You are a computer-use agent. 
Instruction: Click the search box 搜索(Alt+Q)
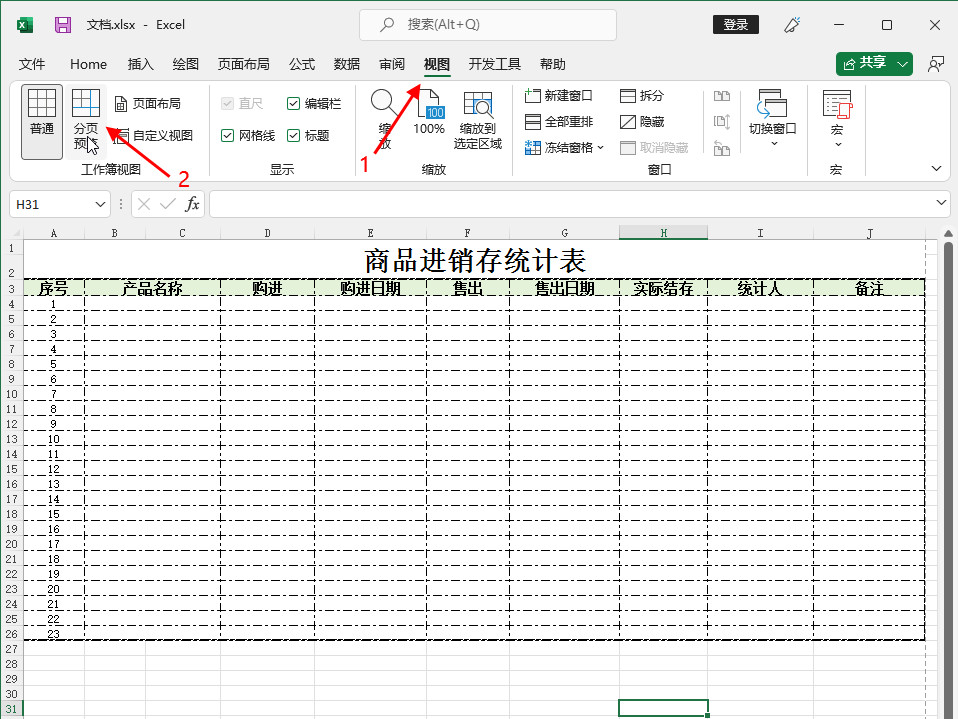click(488, 24)
